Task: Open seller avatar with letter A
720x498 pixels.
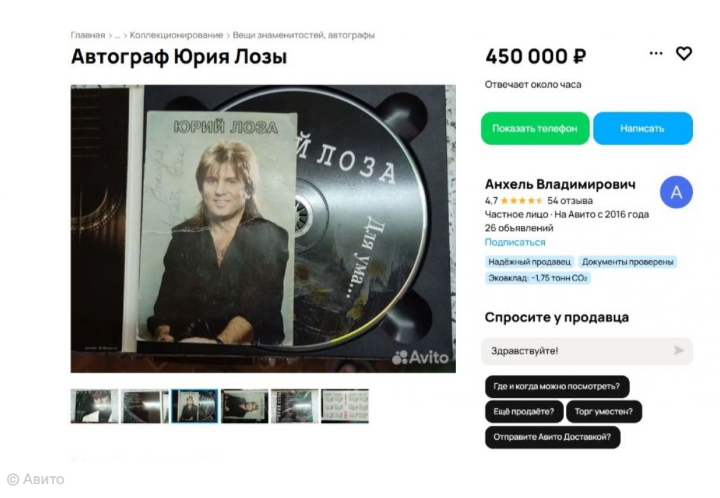Action: coord(676,192)
